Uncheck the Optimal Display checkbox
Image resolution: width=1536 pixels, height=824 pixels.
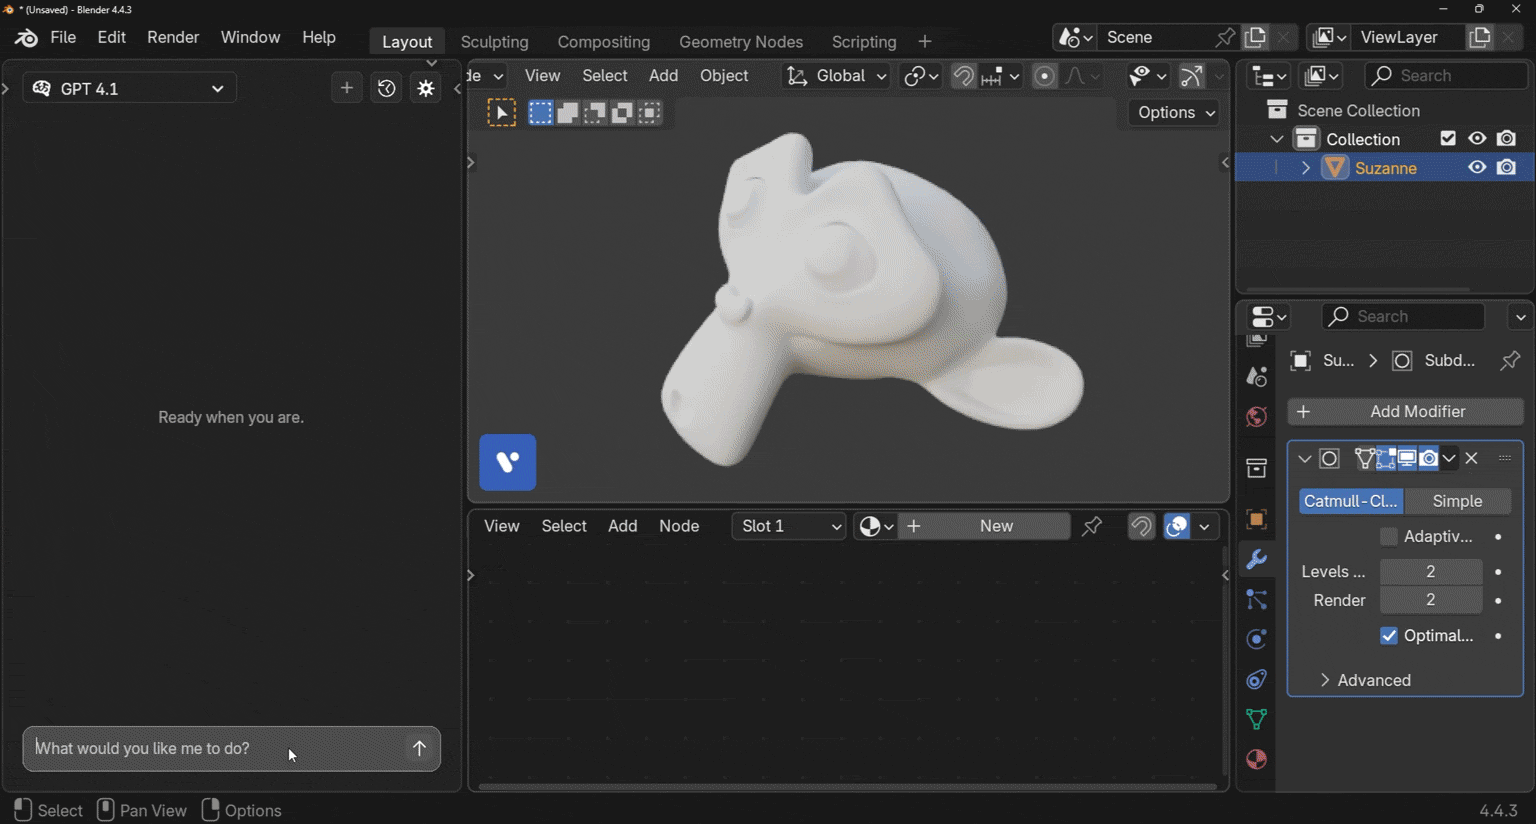coord(1389,636)
